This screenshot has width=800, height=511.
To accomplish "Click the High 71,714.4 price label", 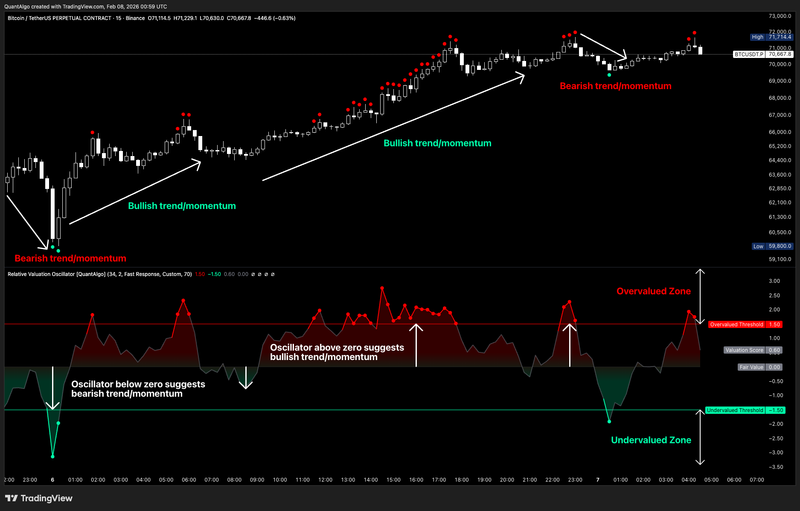I will (771, 37).
